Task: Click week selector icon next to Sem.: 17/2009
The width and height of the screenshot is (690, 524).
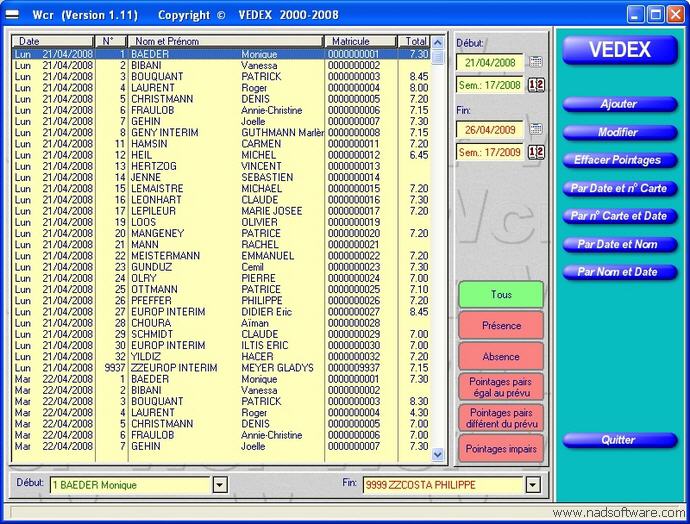Action: (x=536, y=152)
